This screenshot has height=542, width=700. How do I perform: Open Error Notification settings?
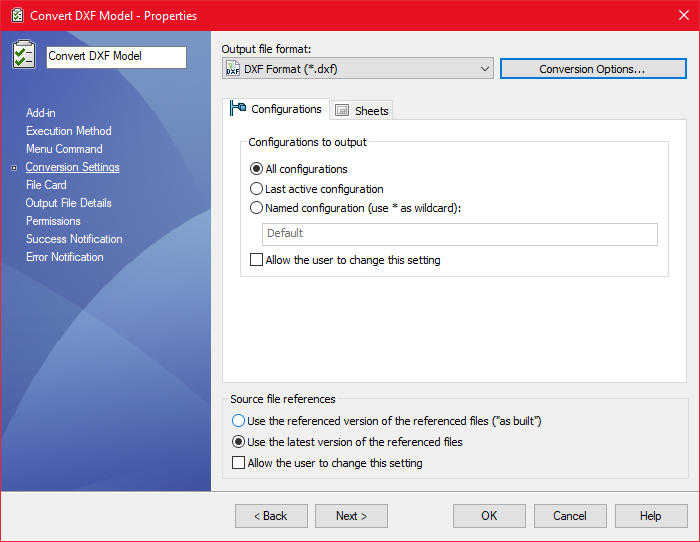(65, 257)
